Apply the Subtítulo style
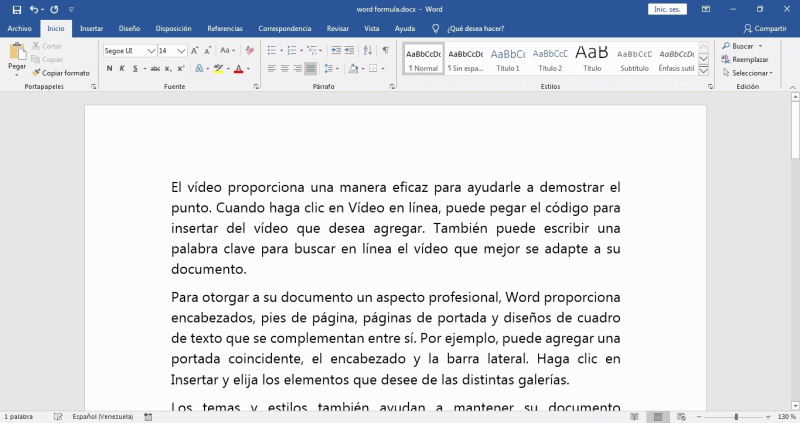 (634, 59)
